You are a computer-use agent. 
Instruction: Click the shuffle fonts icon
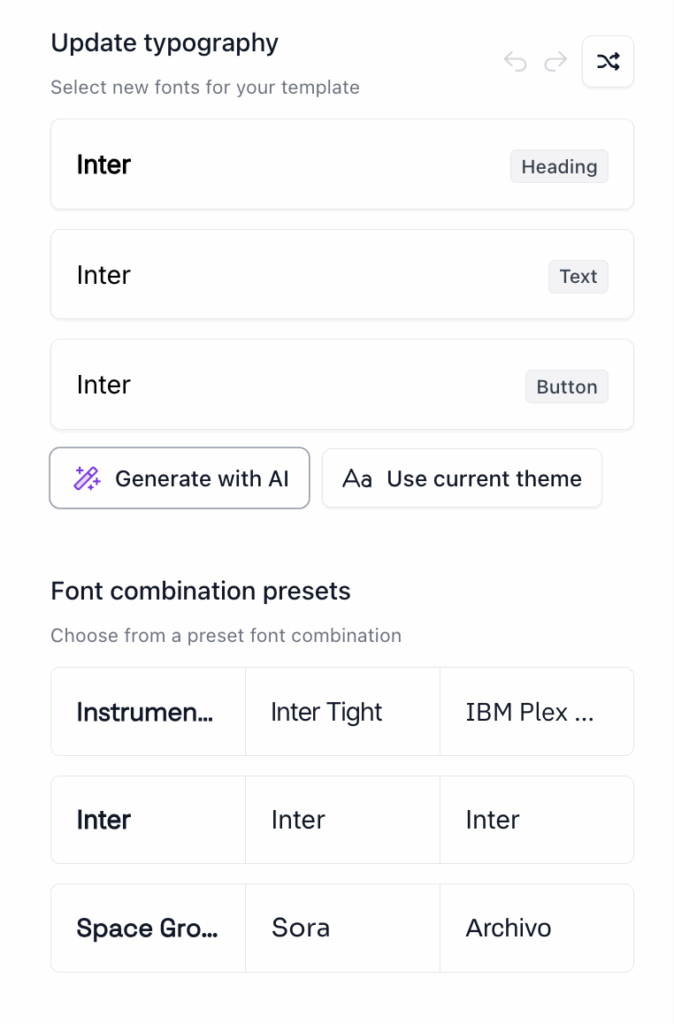click(608, 61)
